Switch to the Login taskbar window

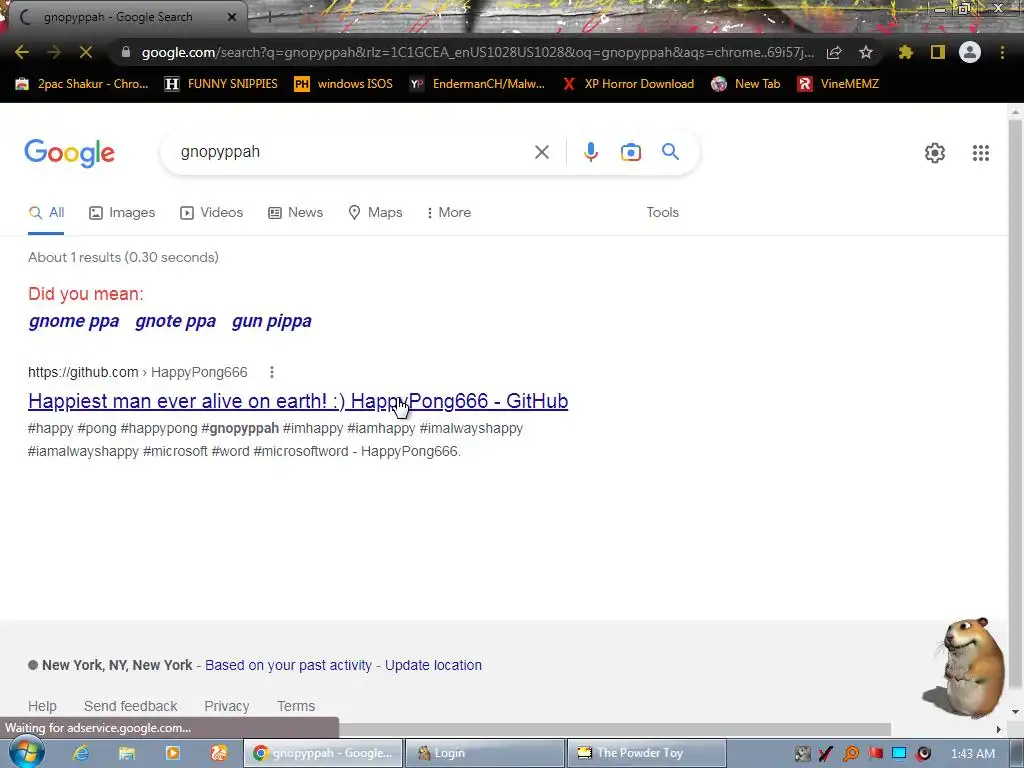pyautogui.click(x=485, y=753)
